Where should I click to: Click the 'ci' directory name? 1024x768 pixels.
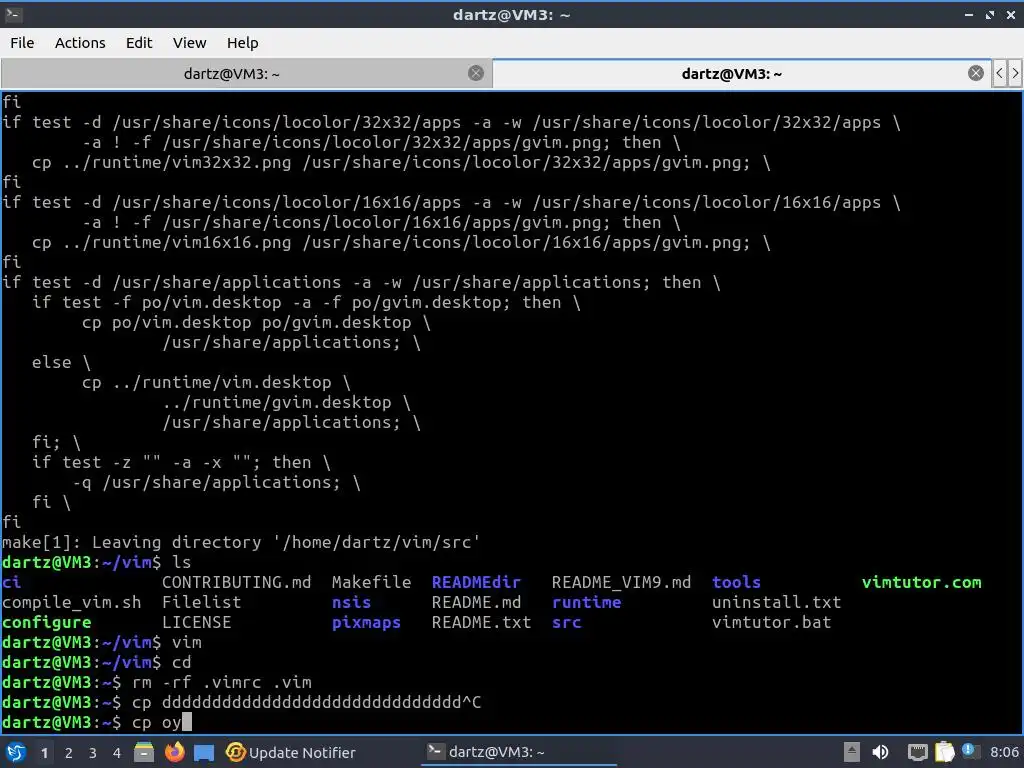11,583
